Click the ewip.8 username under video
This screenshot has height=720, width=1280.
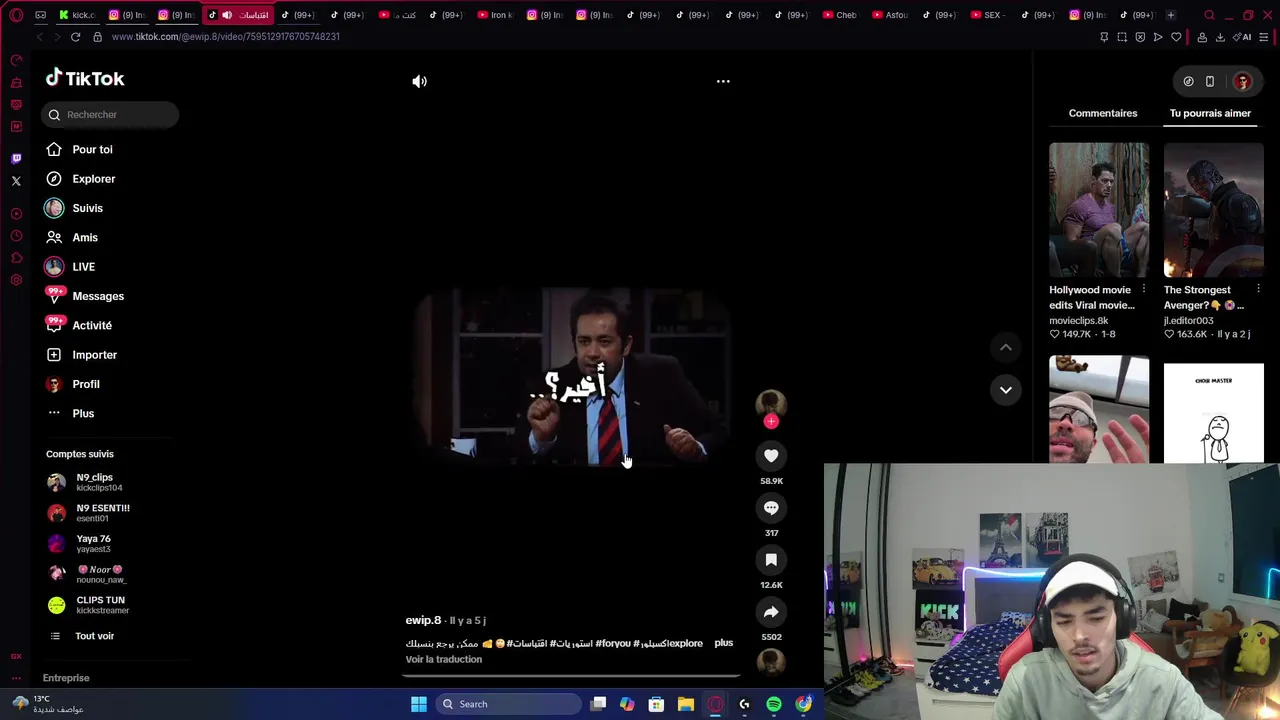coord(423,620)
